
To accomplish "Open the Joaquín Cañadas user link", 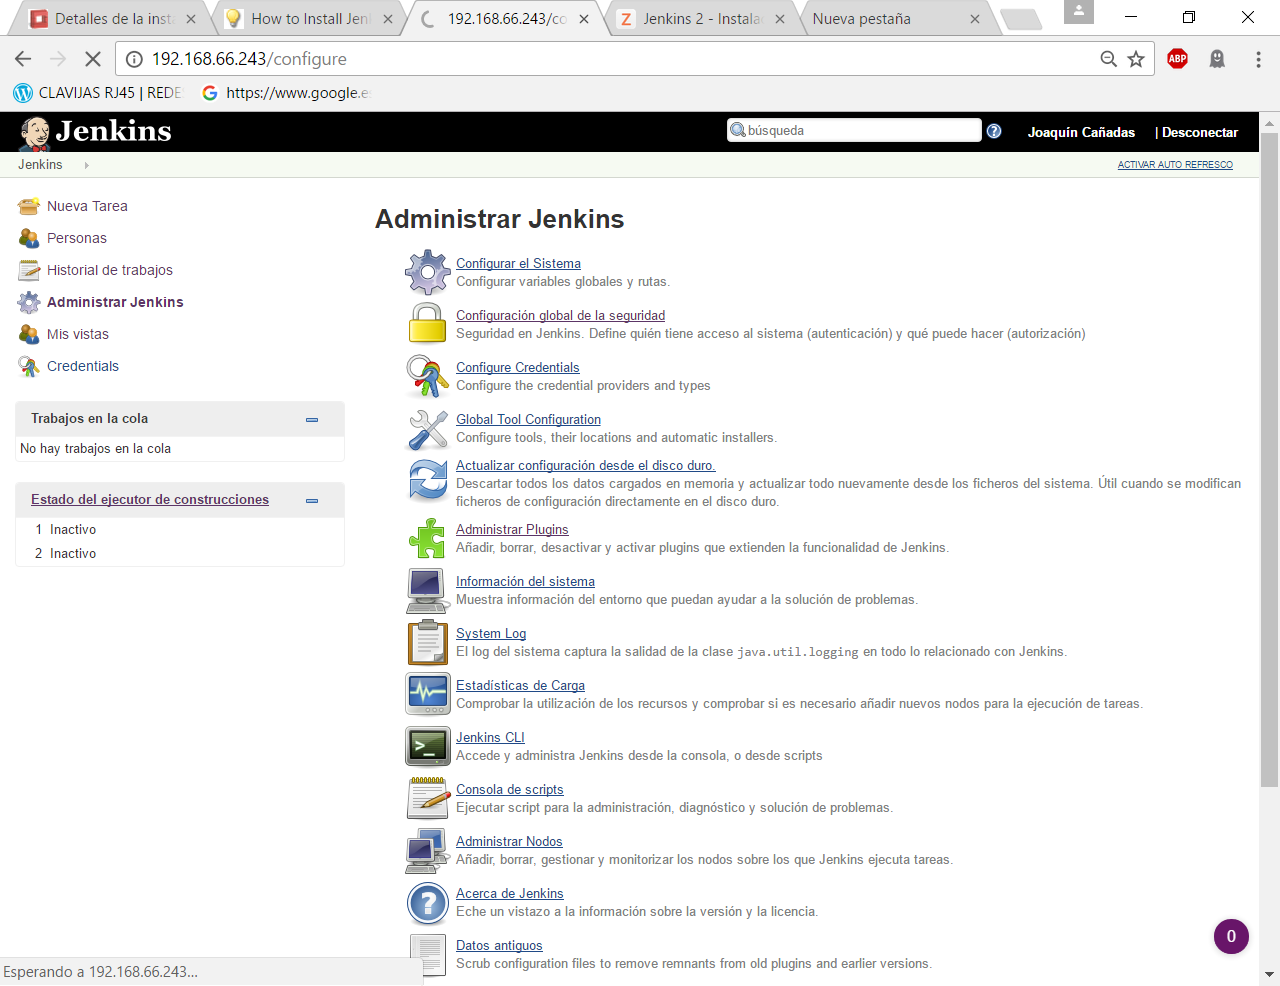I will (1081, 132).
